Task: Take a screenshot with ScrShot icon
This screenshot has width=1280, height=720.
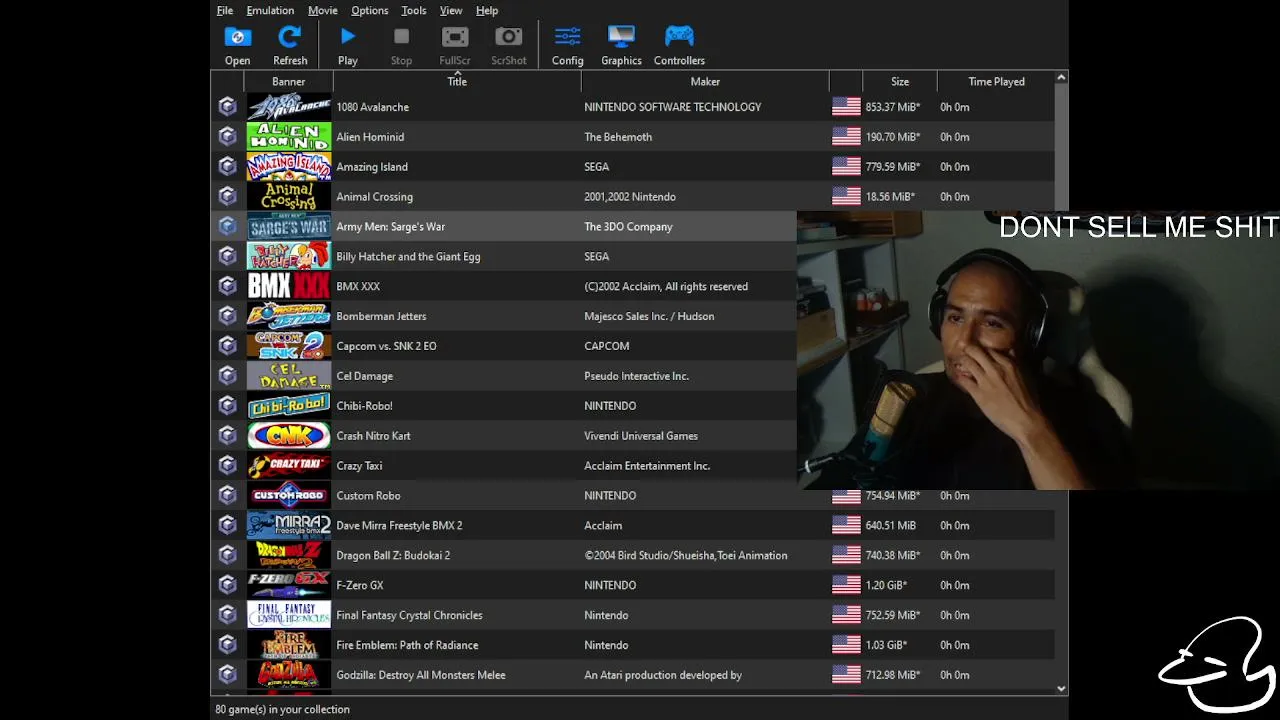Action: click(509, 46)
